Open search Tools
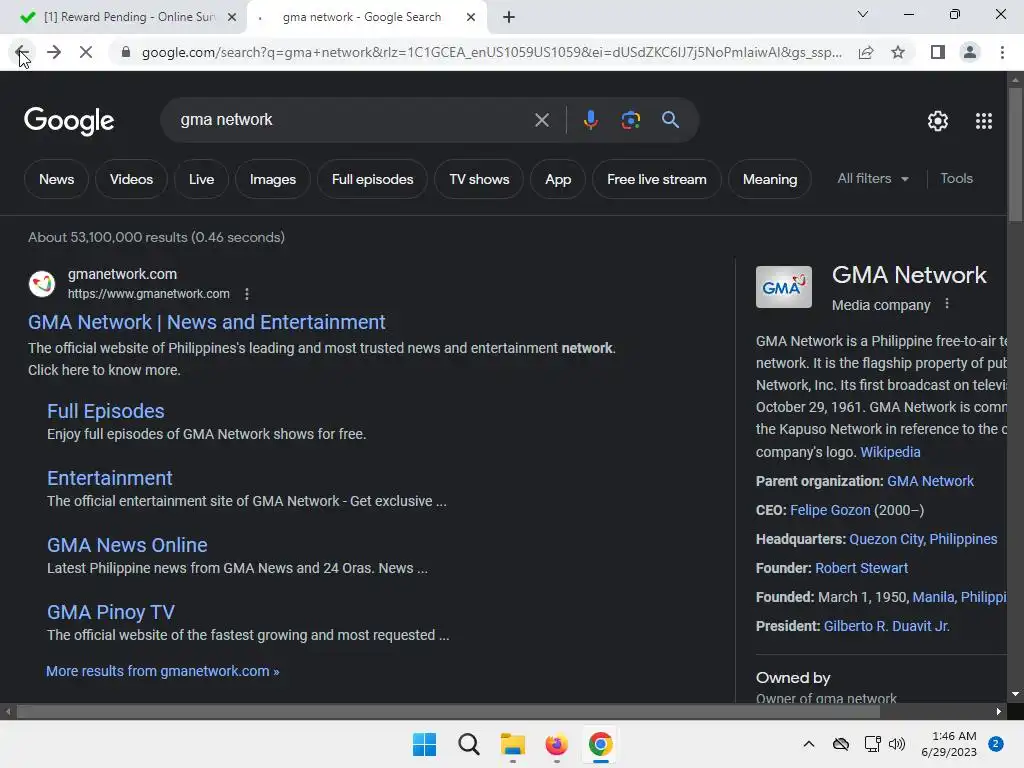The height and width of the screenshot is (768, 1024). (x=957, y=178)
